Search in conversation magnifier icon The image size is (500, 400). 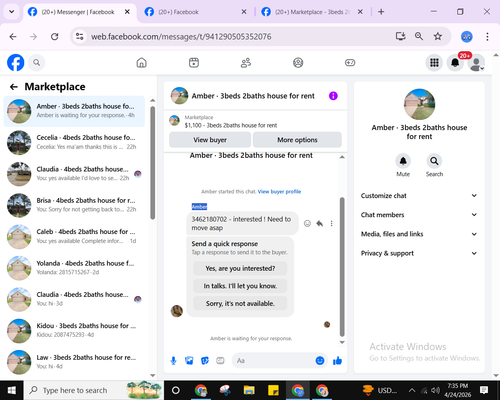434,161
